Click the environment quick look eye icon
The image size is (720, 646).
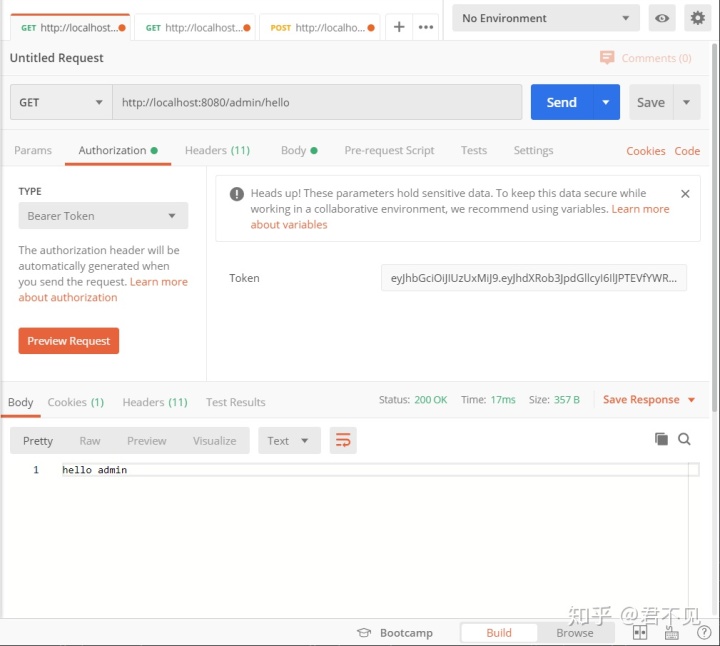(662, 18)
